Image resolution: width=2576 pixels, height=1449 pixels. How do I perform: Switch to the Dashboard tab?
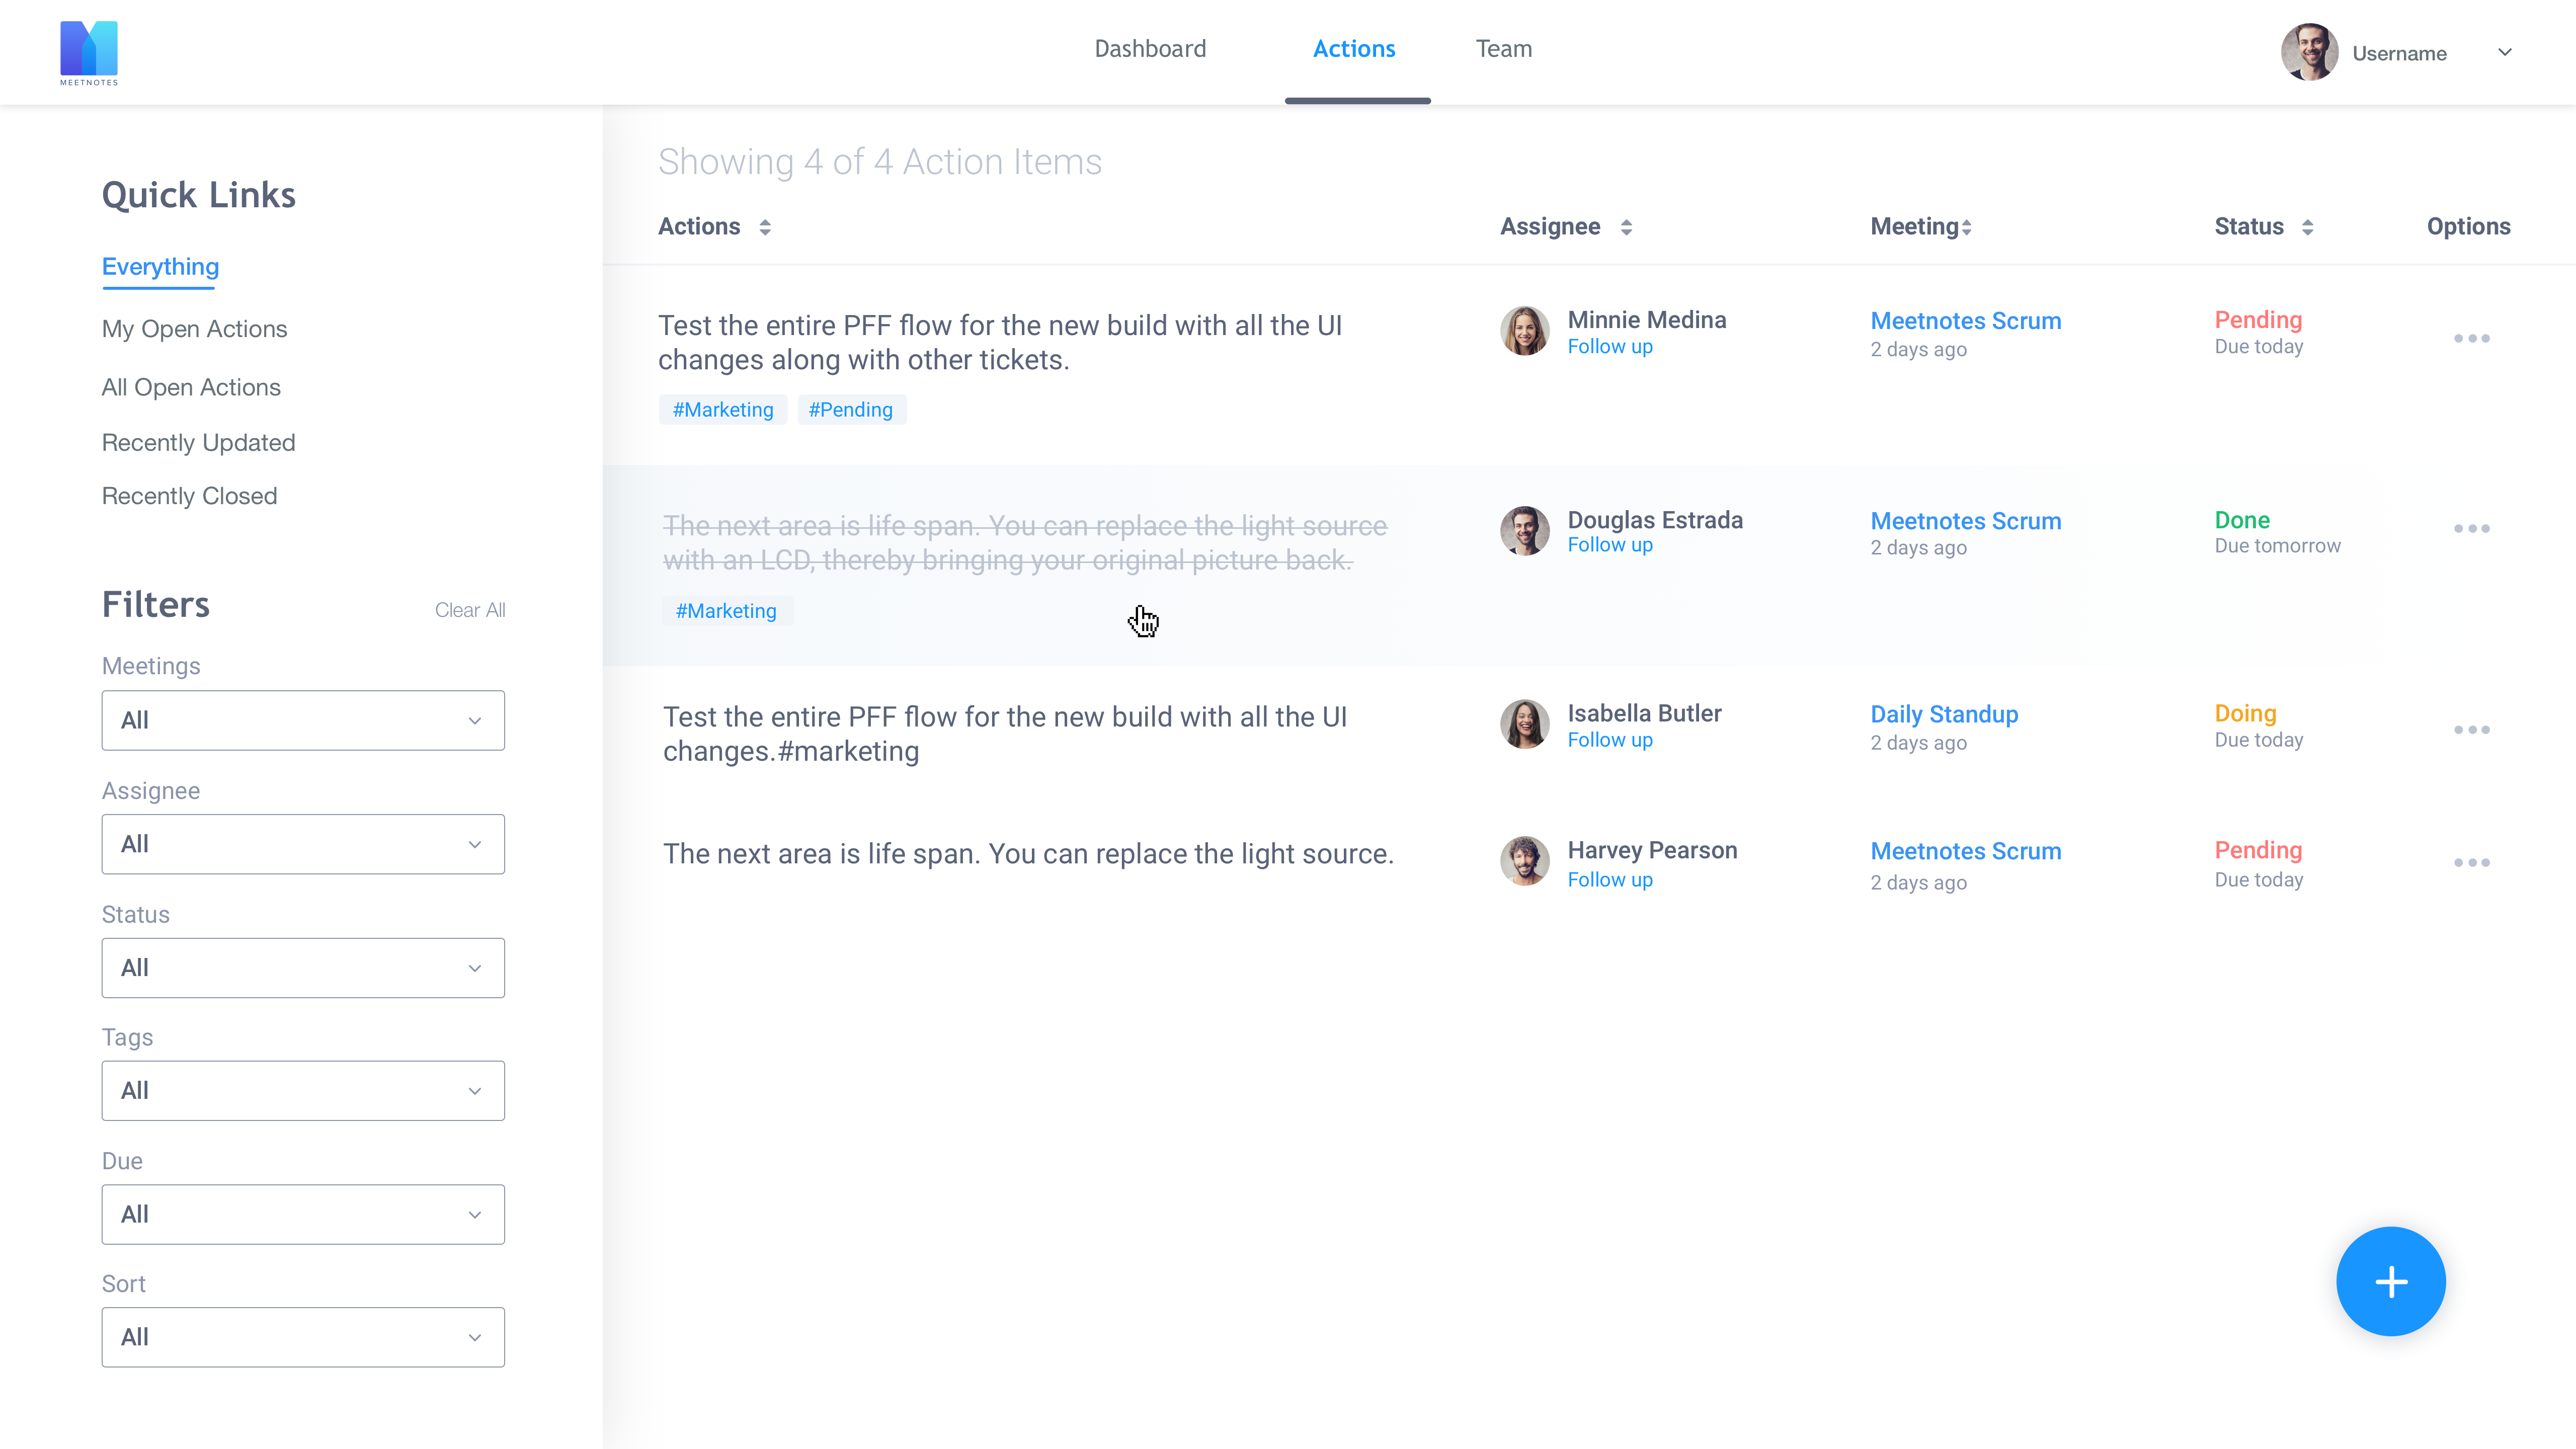point(1150,49)
